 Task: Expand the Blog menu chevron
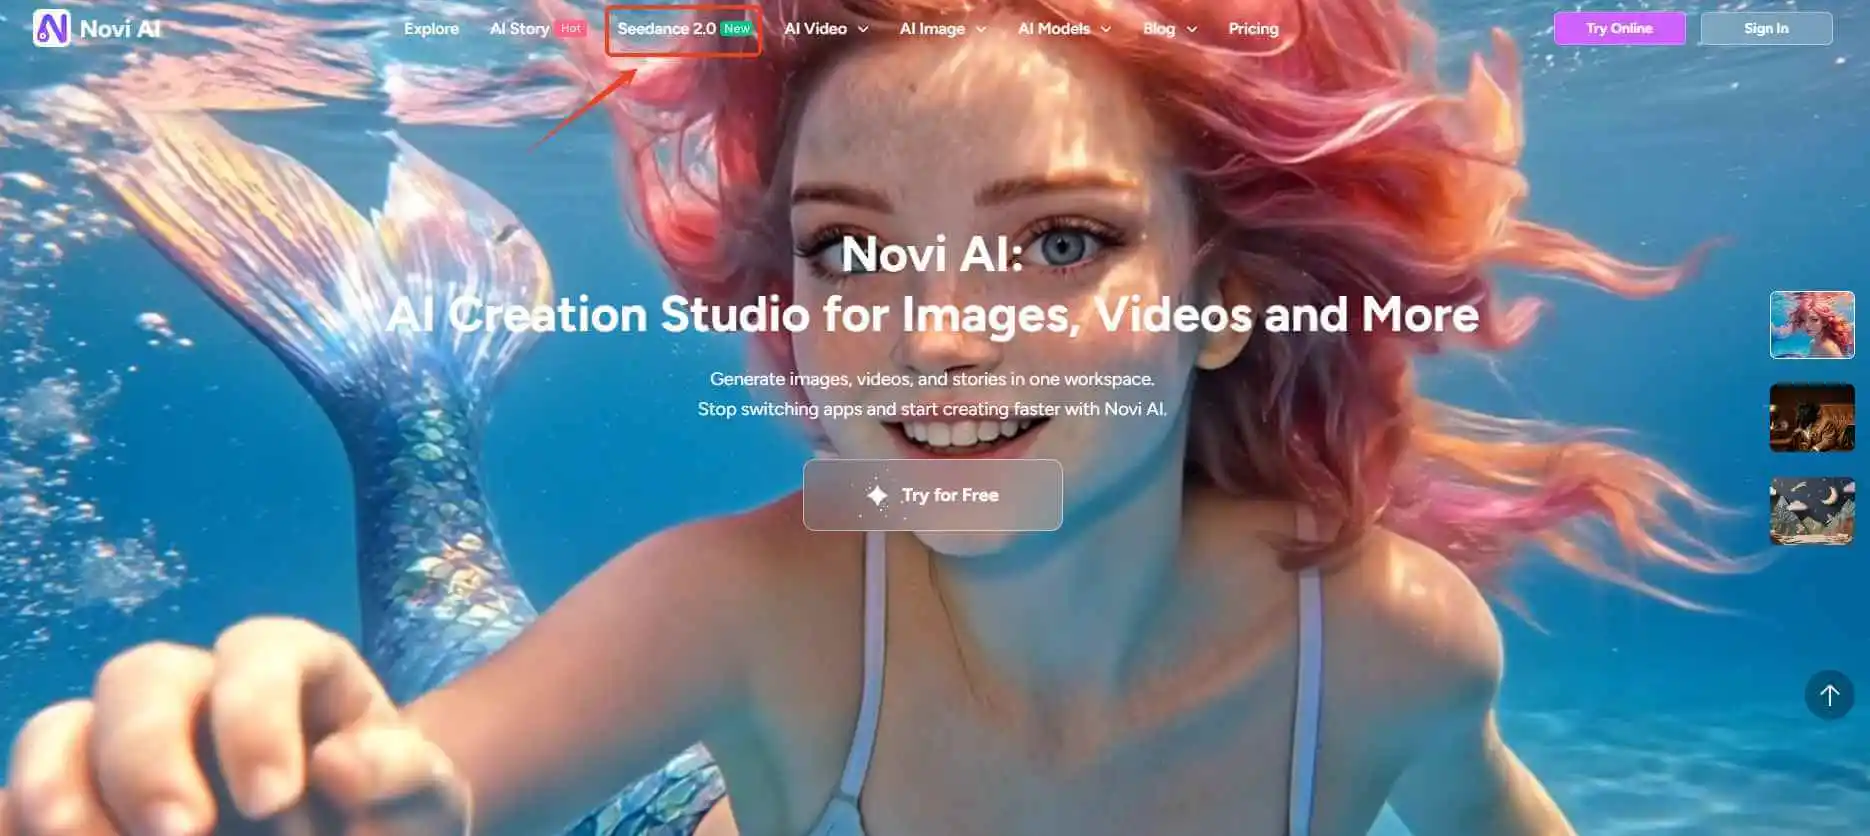(1192, 29)
